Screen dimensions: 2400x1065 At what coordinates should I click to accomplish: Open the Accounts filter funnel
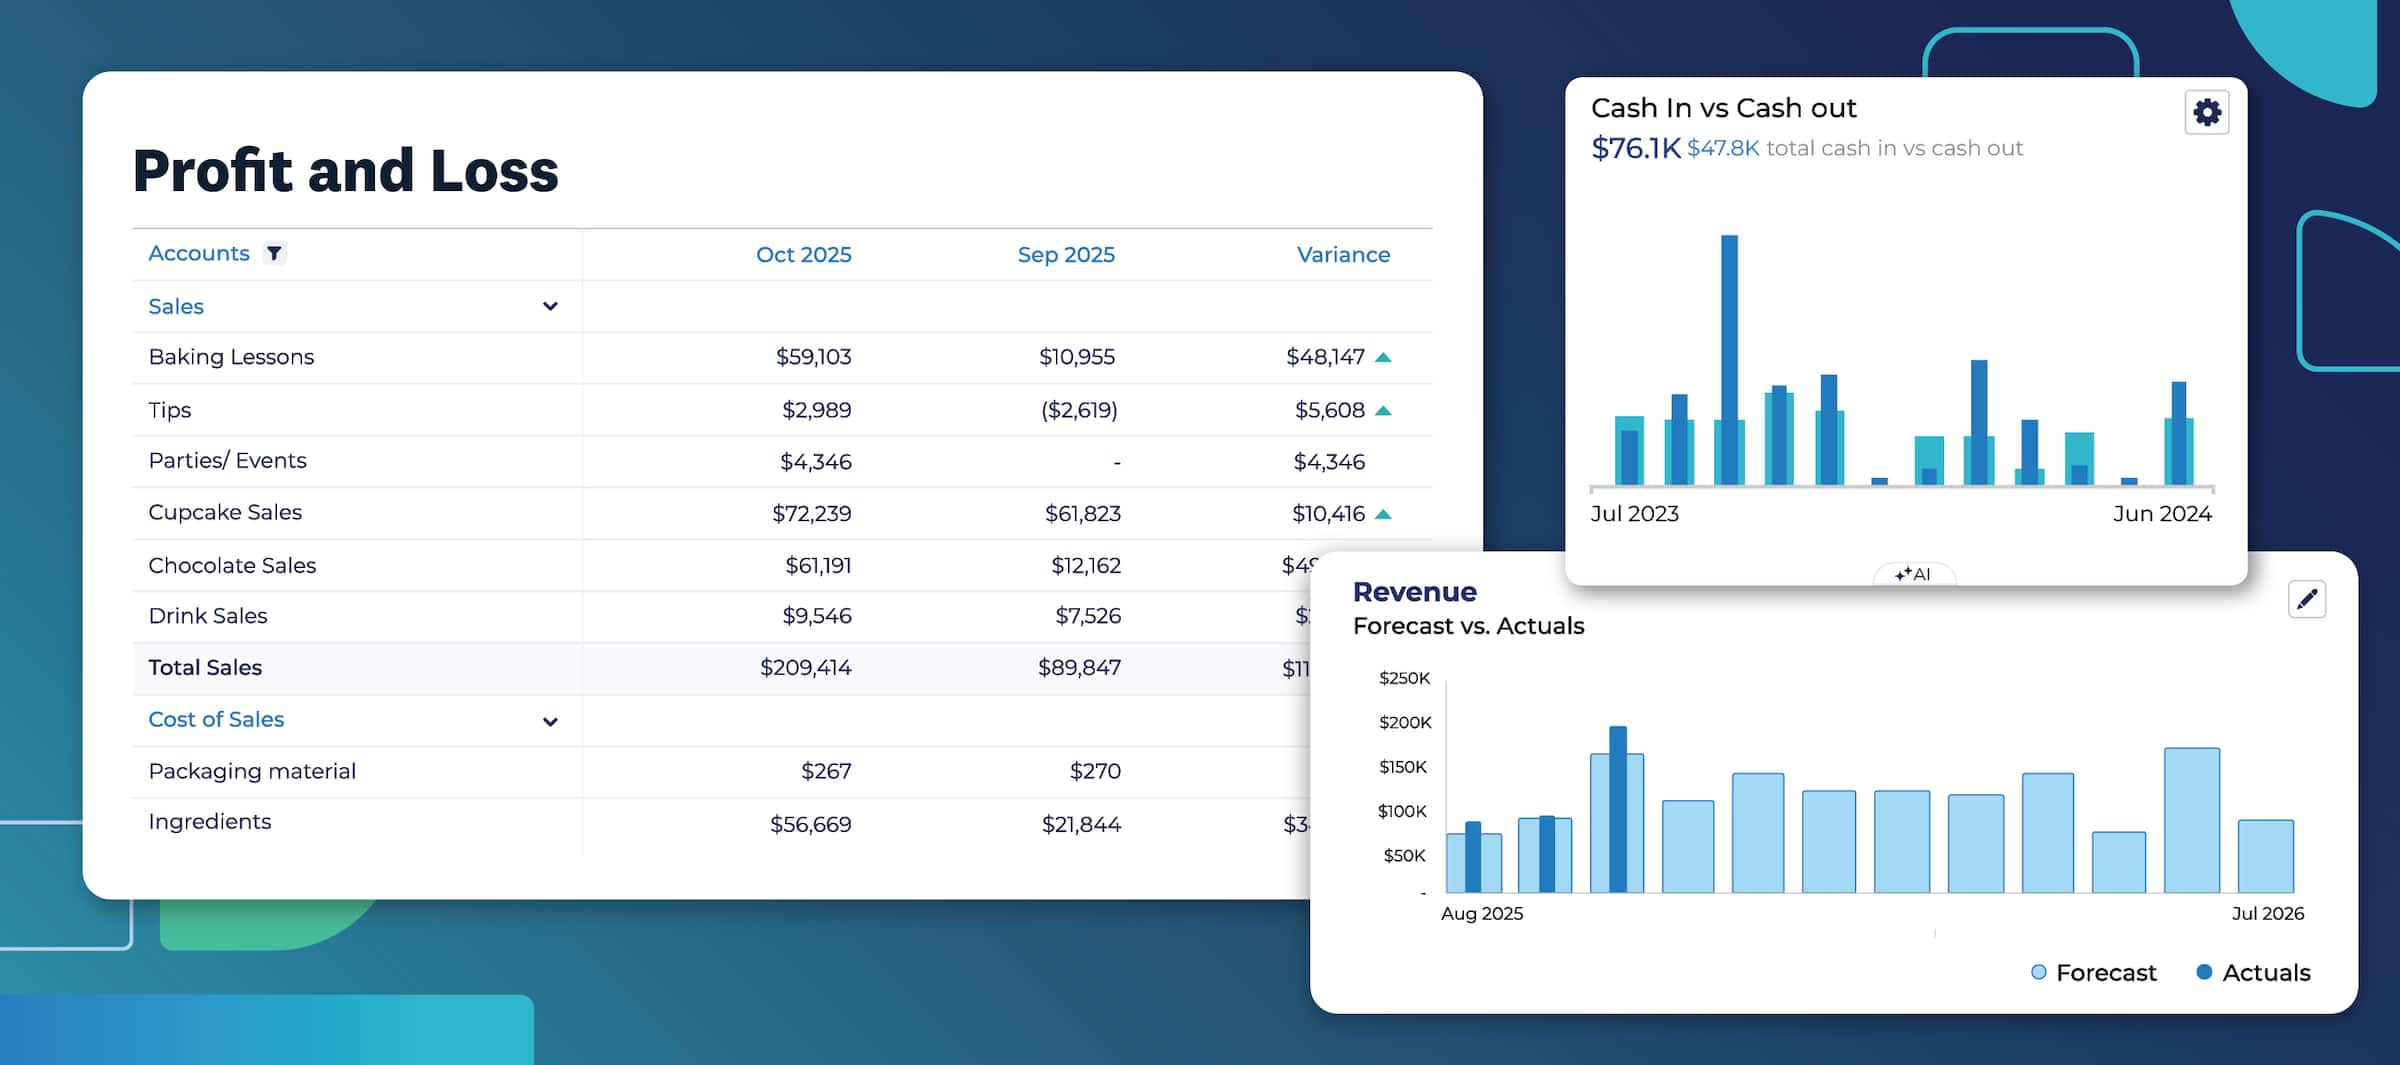(x=275, y=253)
